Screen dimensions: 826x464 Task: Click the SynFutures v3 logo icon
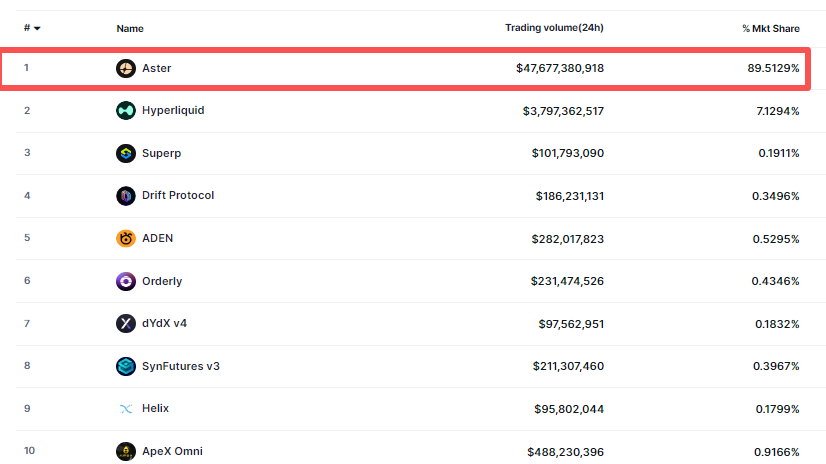tap(125, 366)
